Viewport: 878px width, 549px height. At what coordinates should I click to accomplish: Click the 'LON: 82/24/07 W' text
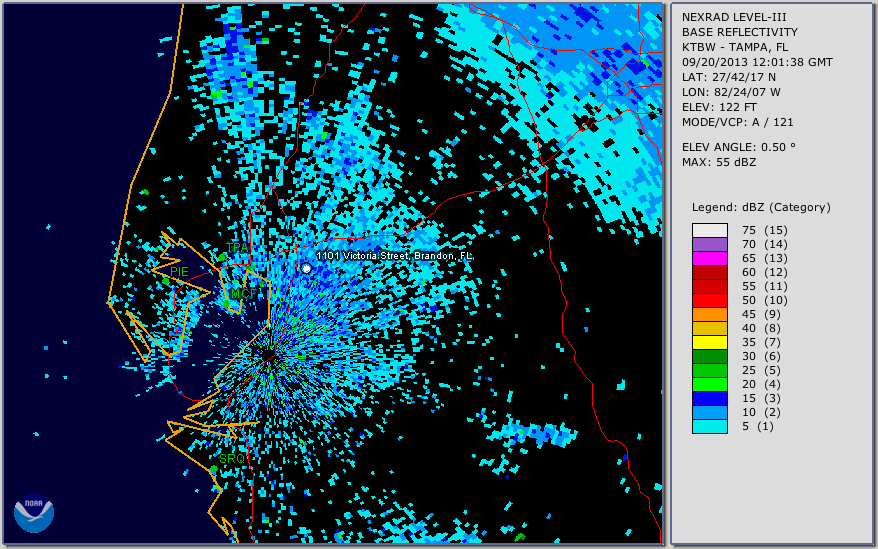[x=731, y=92]
